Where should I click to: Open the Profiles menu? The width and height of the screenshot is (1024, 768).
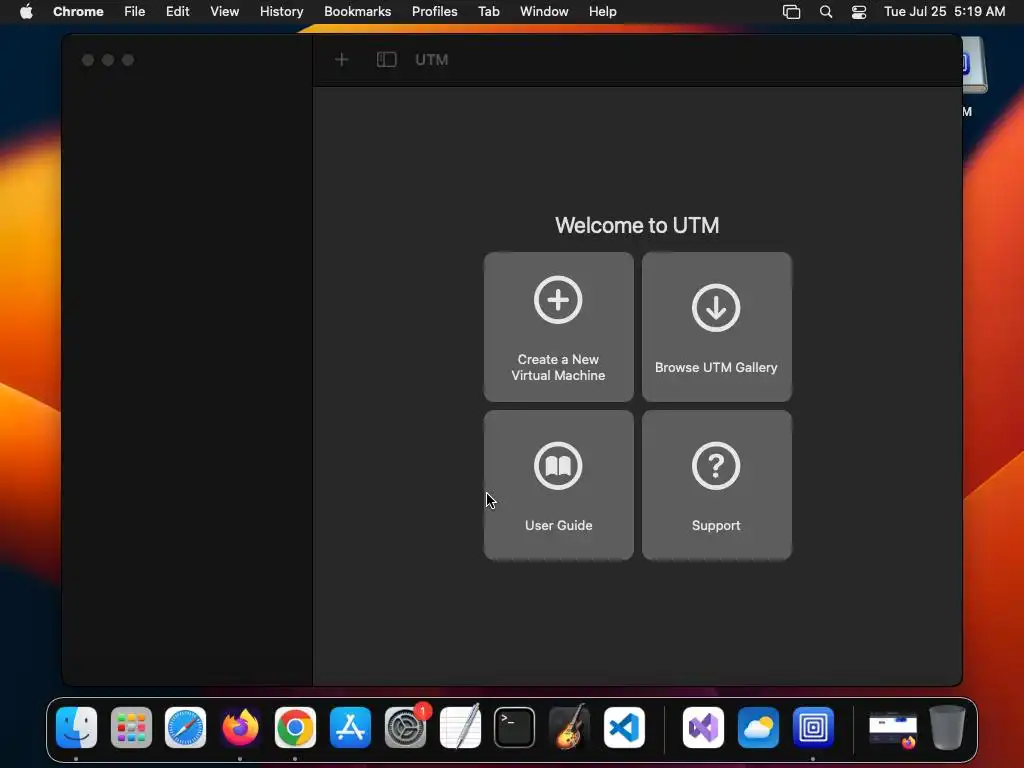tap(434, 12)
